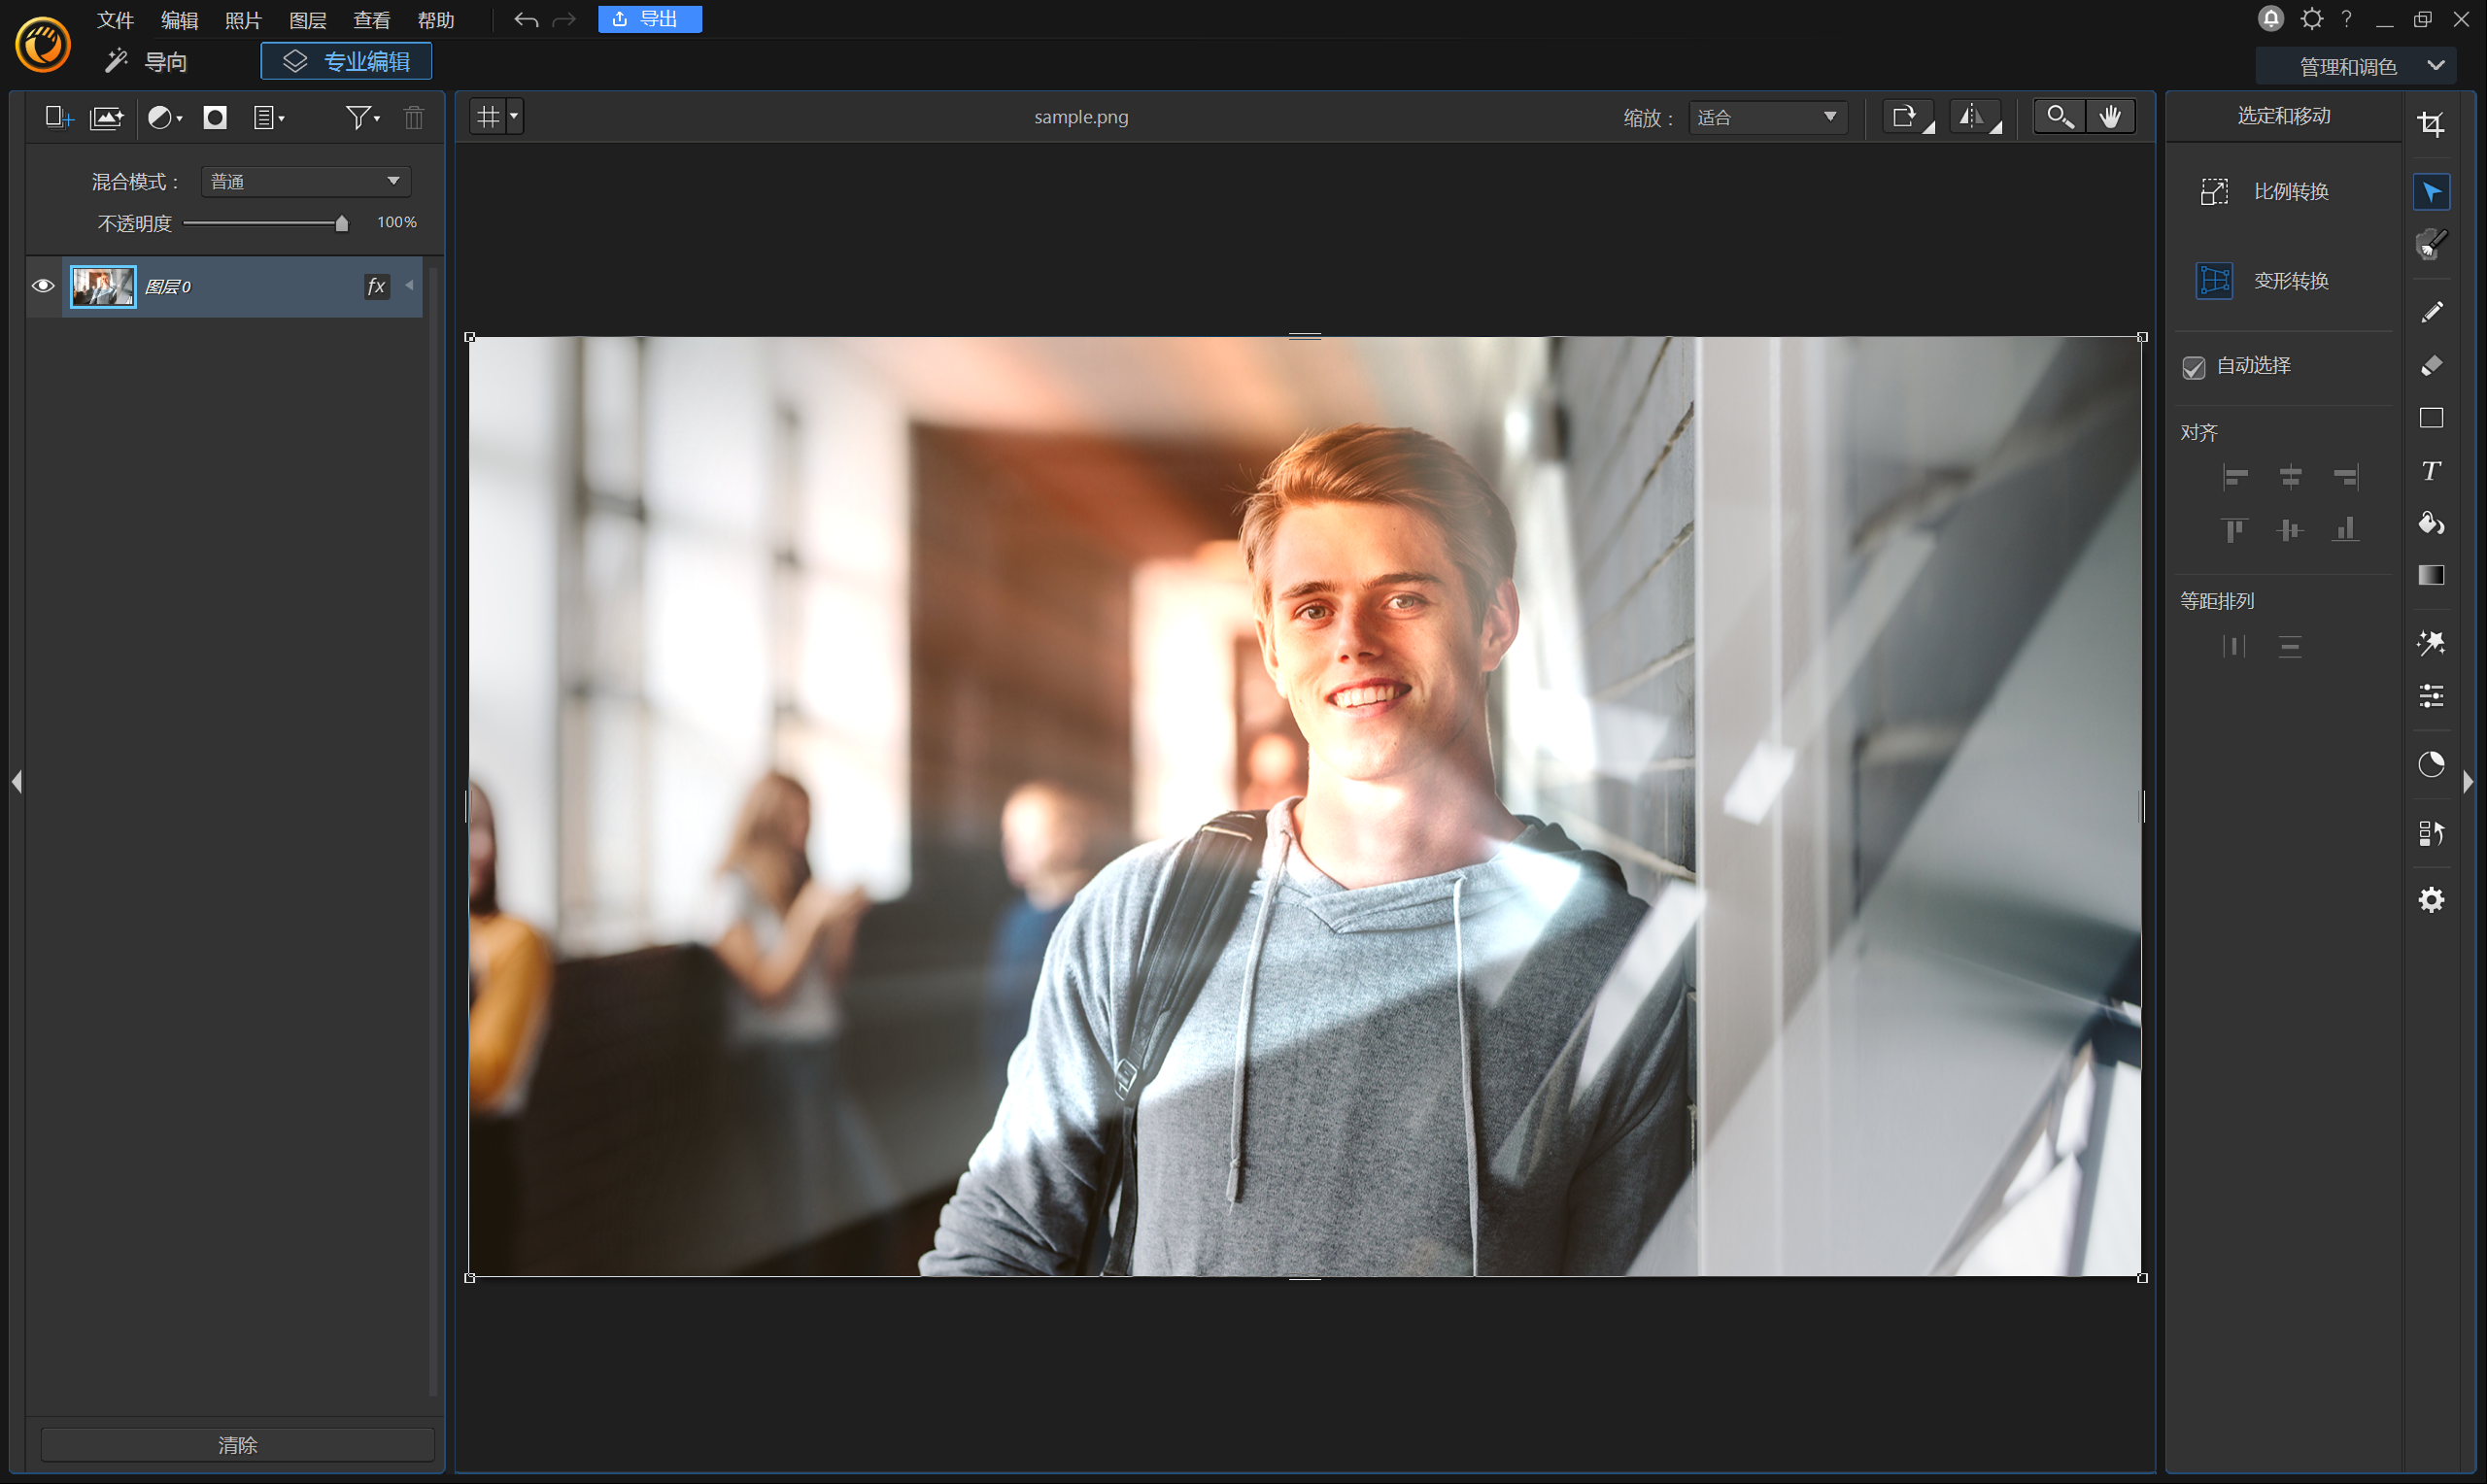Click the 导出 export button
Screen dimensions: 2487x1484
(x=649, y=19)
